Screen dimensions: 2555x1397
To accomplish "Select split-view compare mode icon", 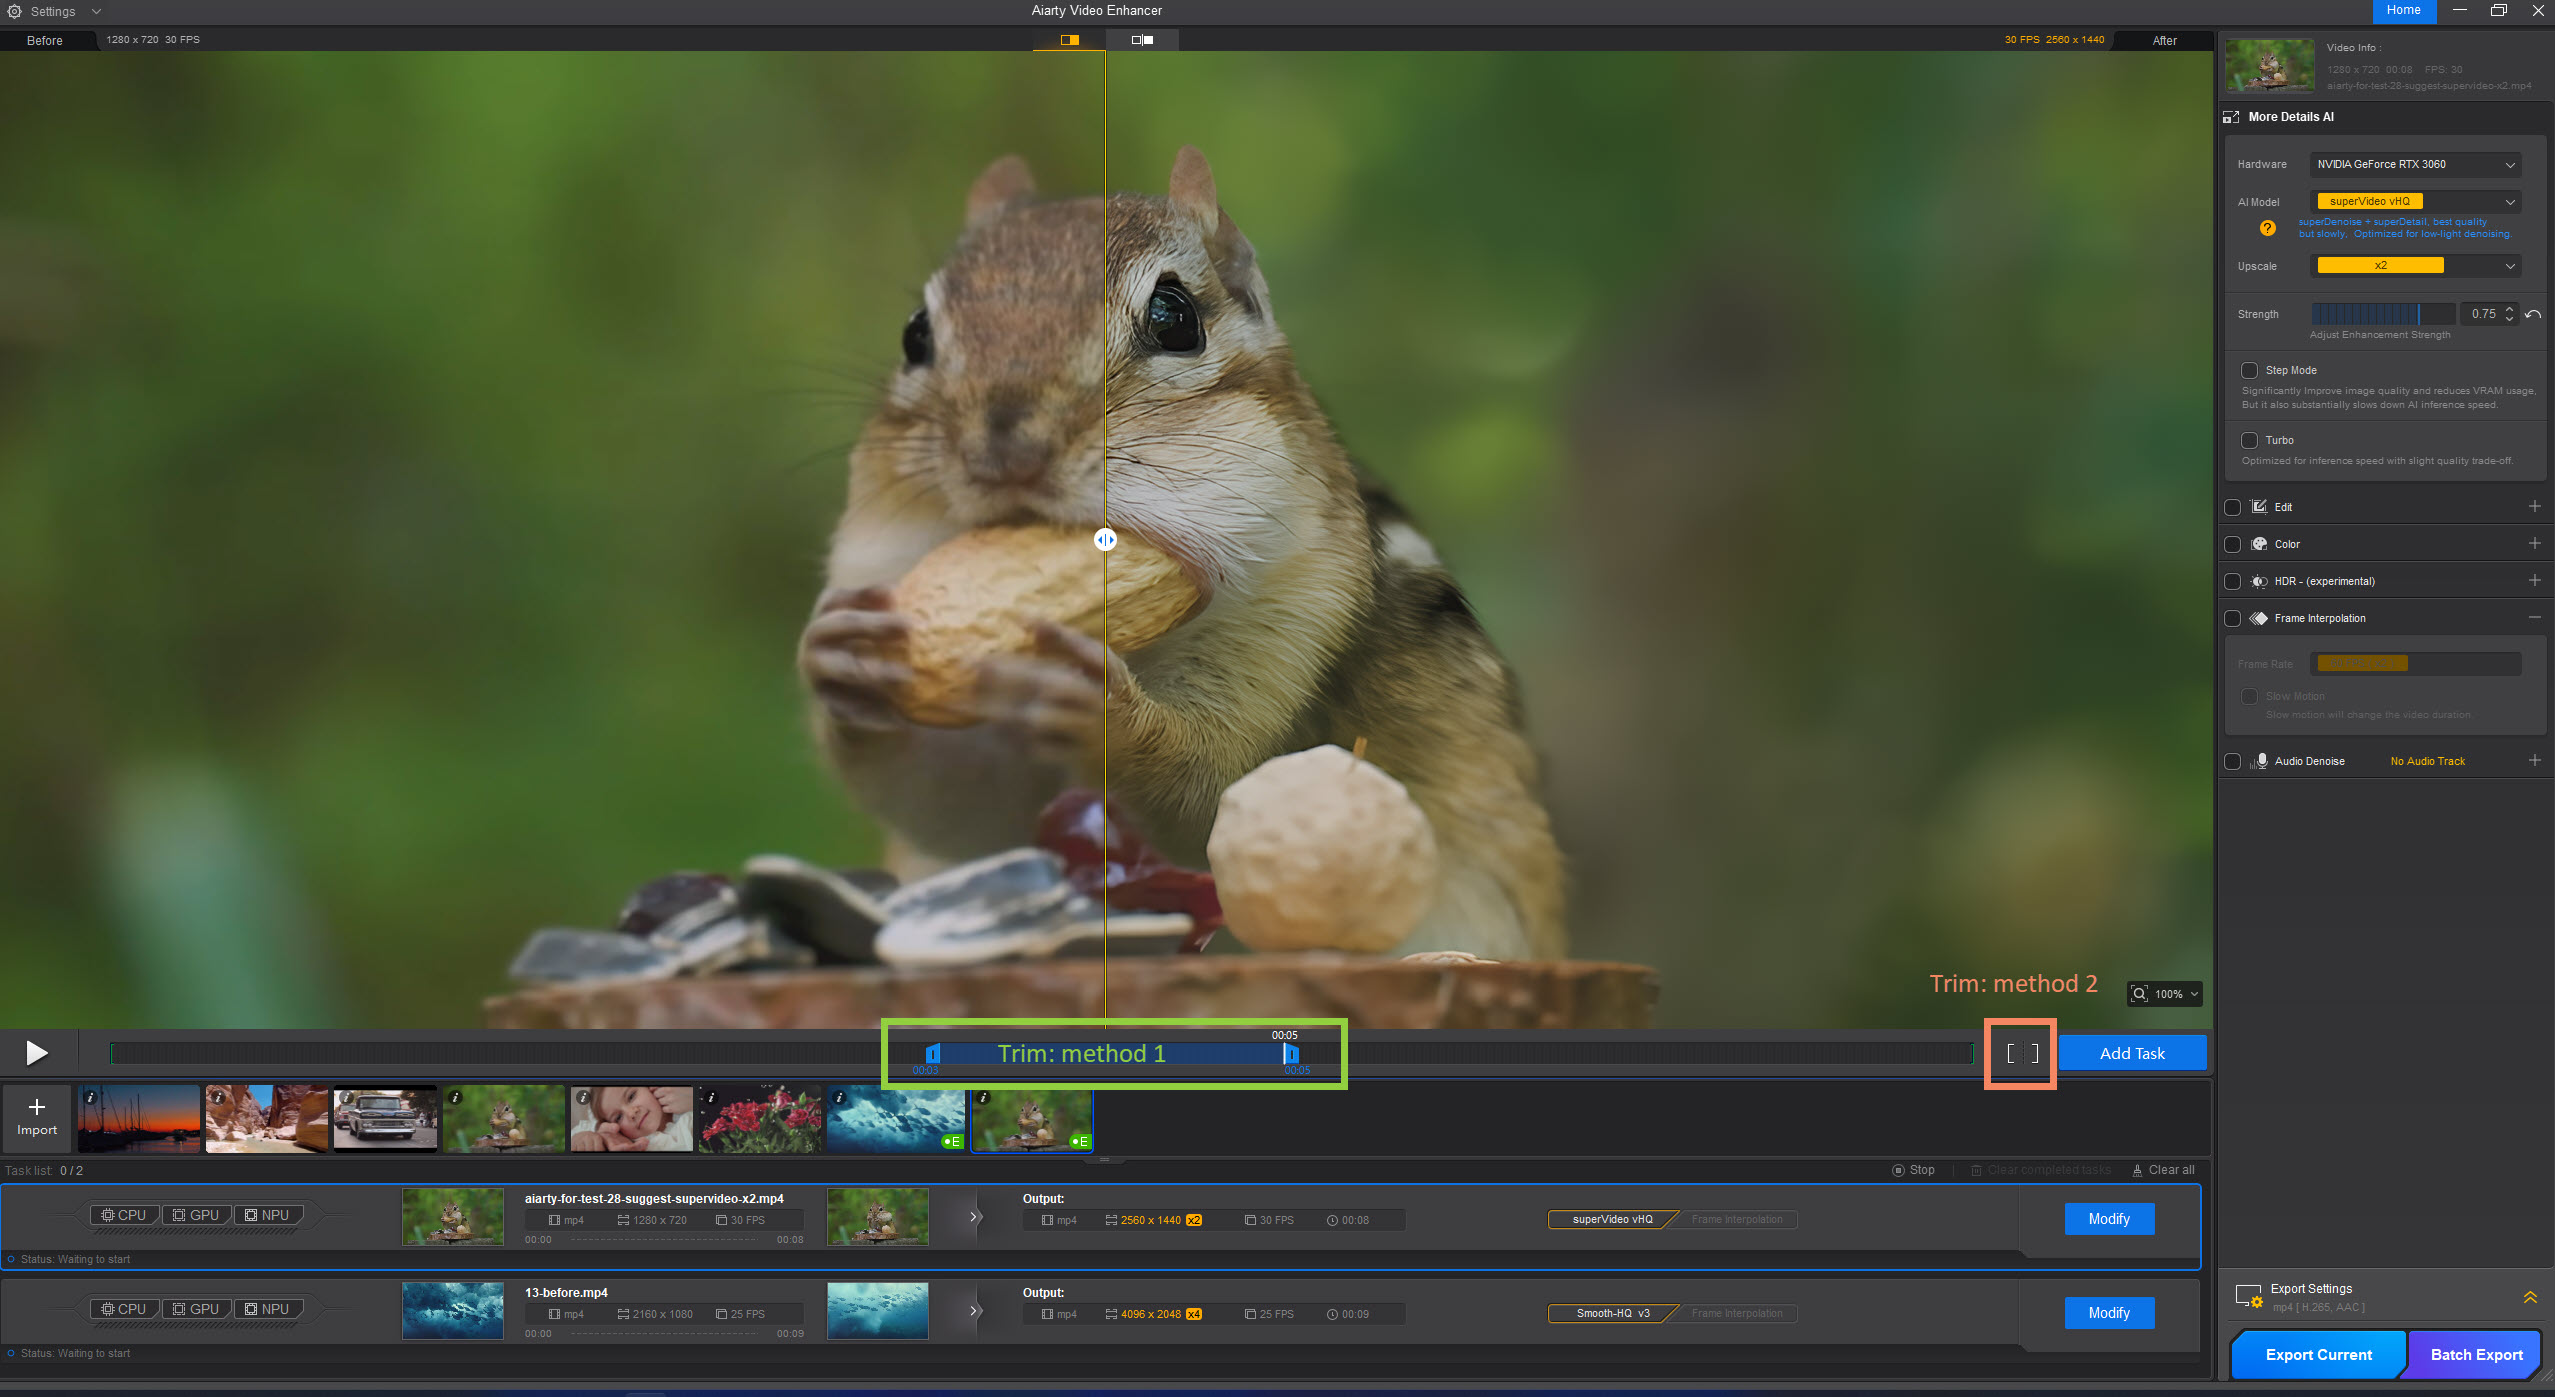I will [1069, 40].
